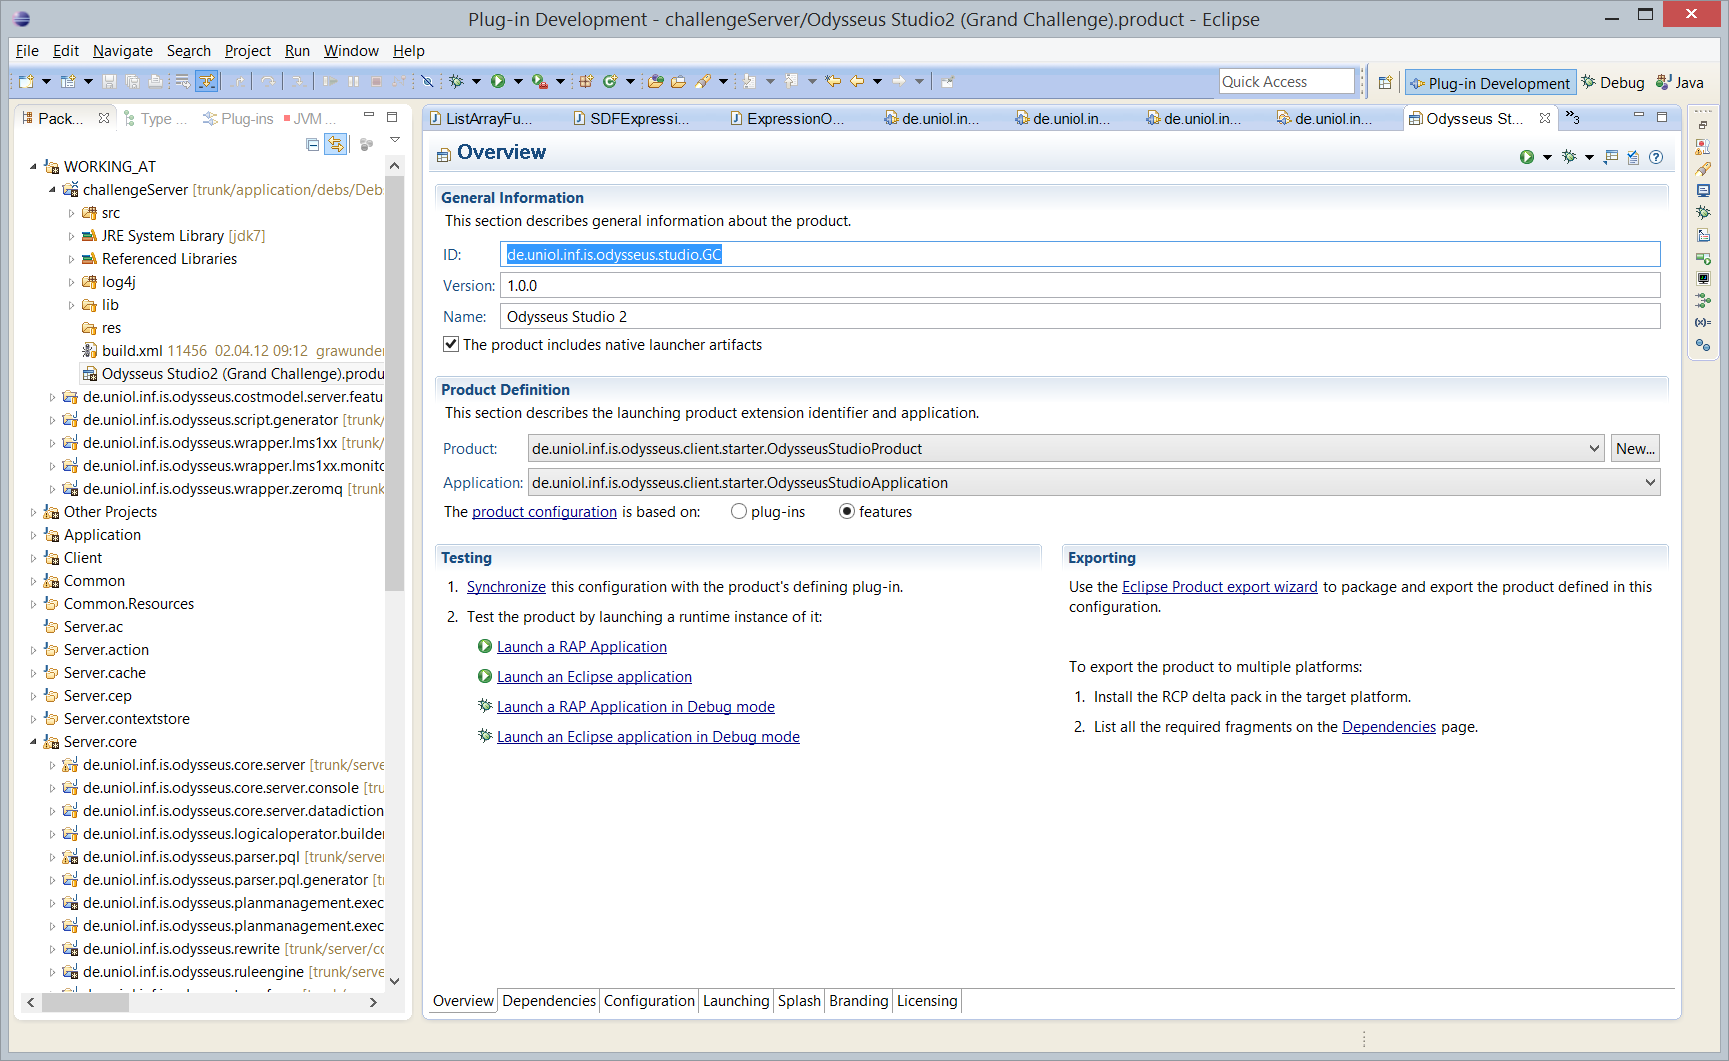Click the Open Perspective icon
The width and height of the screenshot is (1729, 1061).
point(1385,83)
